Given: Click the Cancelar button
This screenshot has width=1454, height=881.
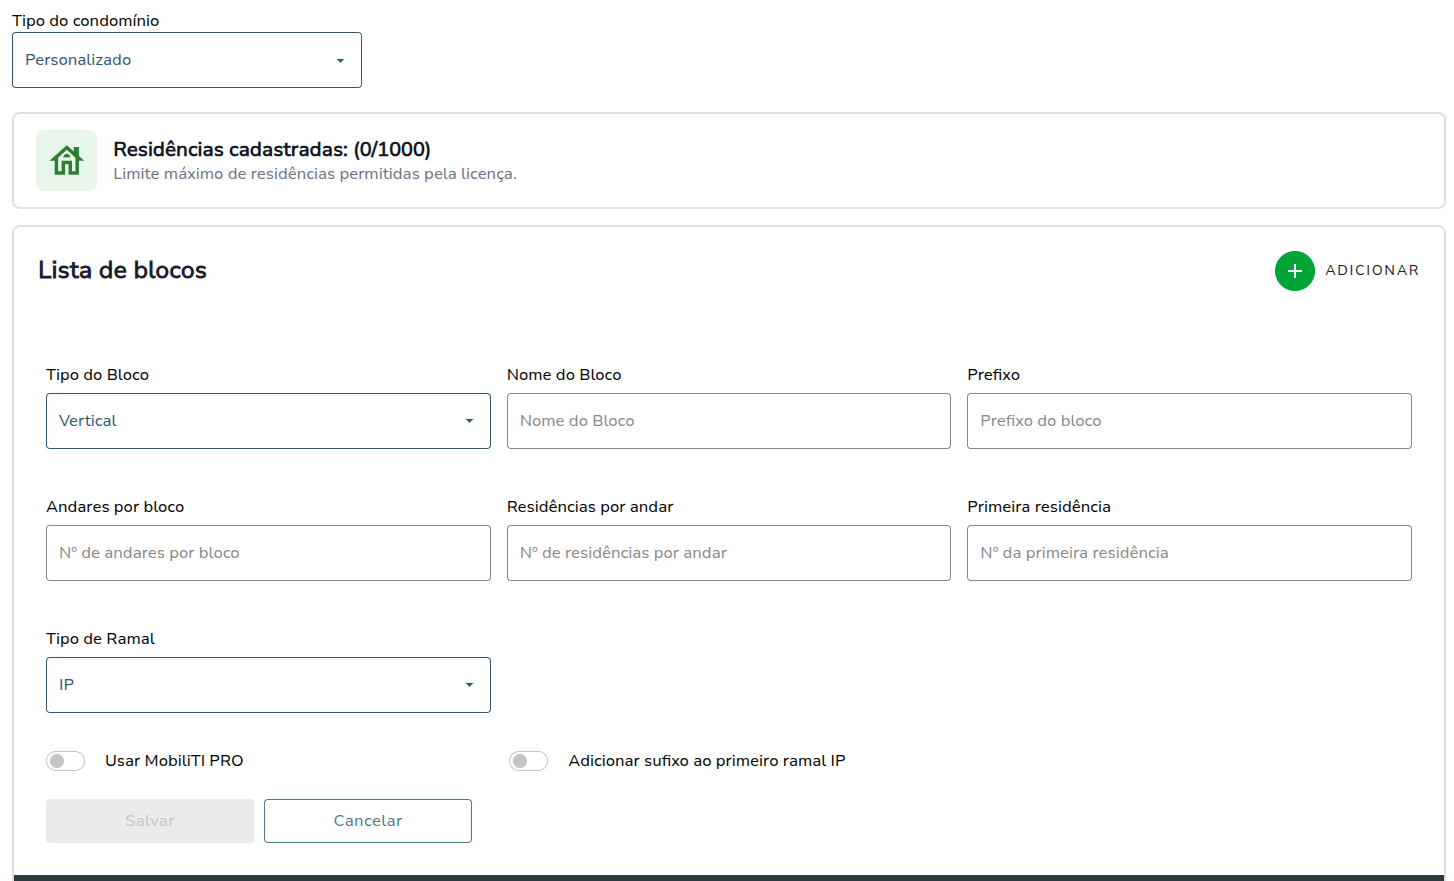Looking at the screenshot, I should click(368, 821).
